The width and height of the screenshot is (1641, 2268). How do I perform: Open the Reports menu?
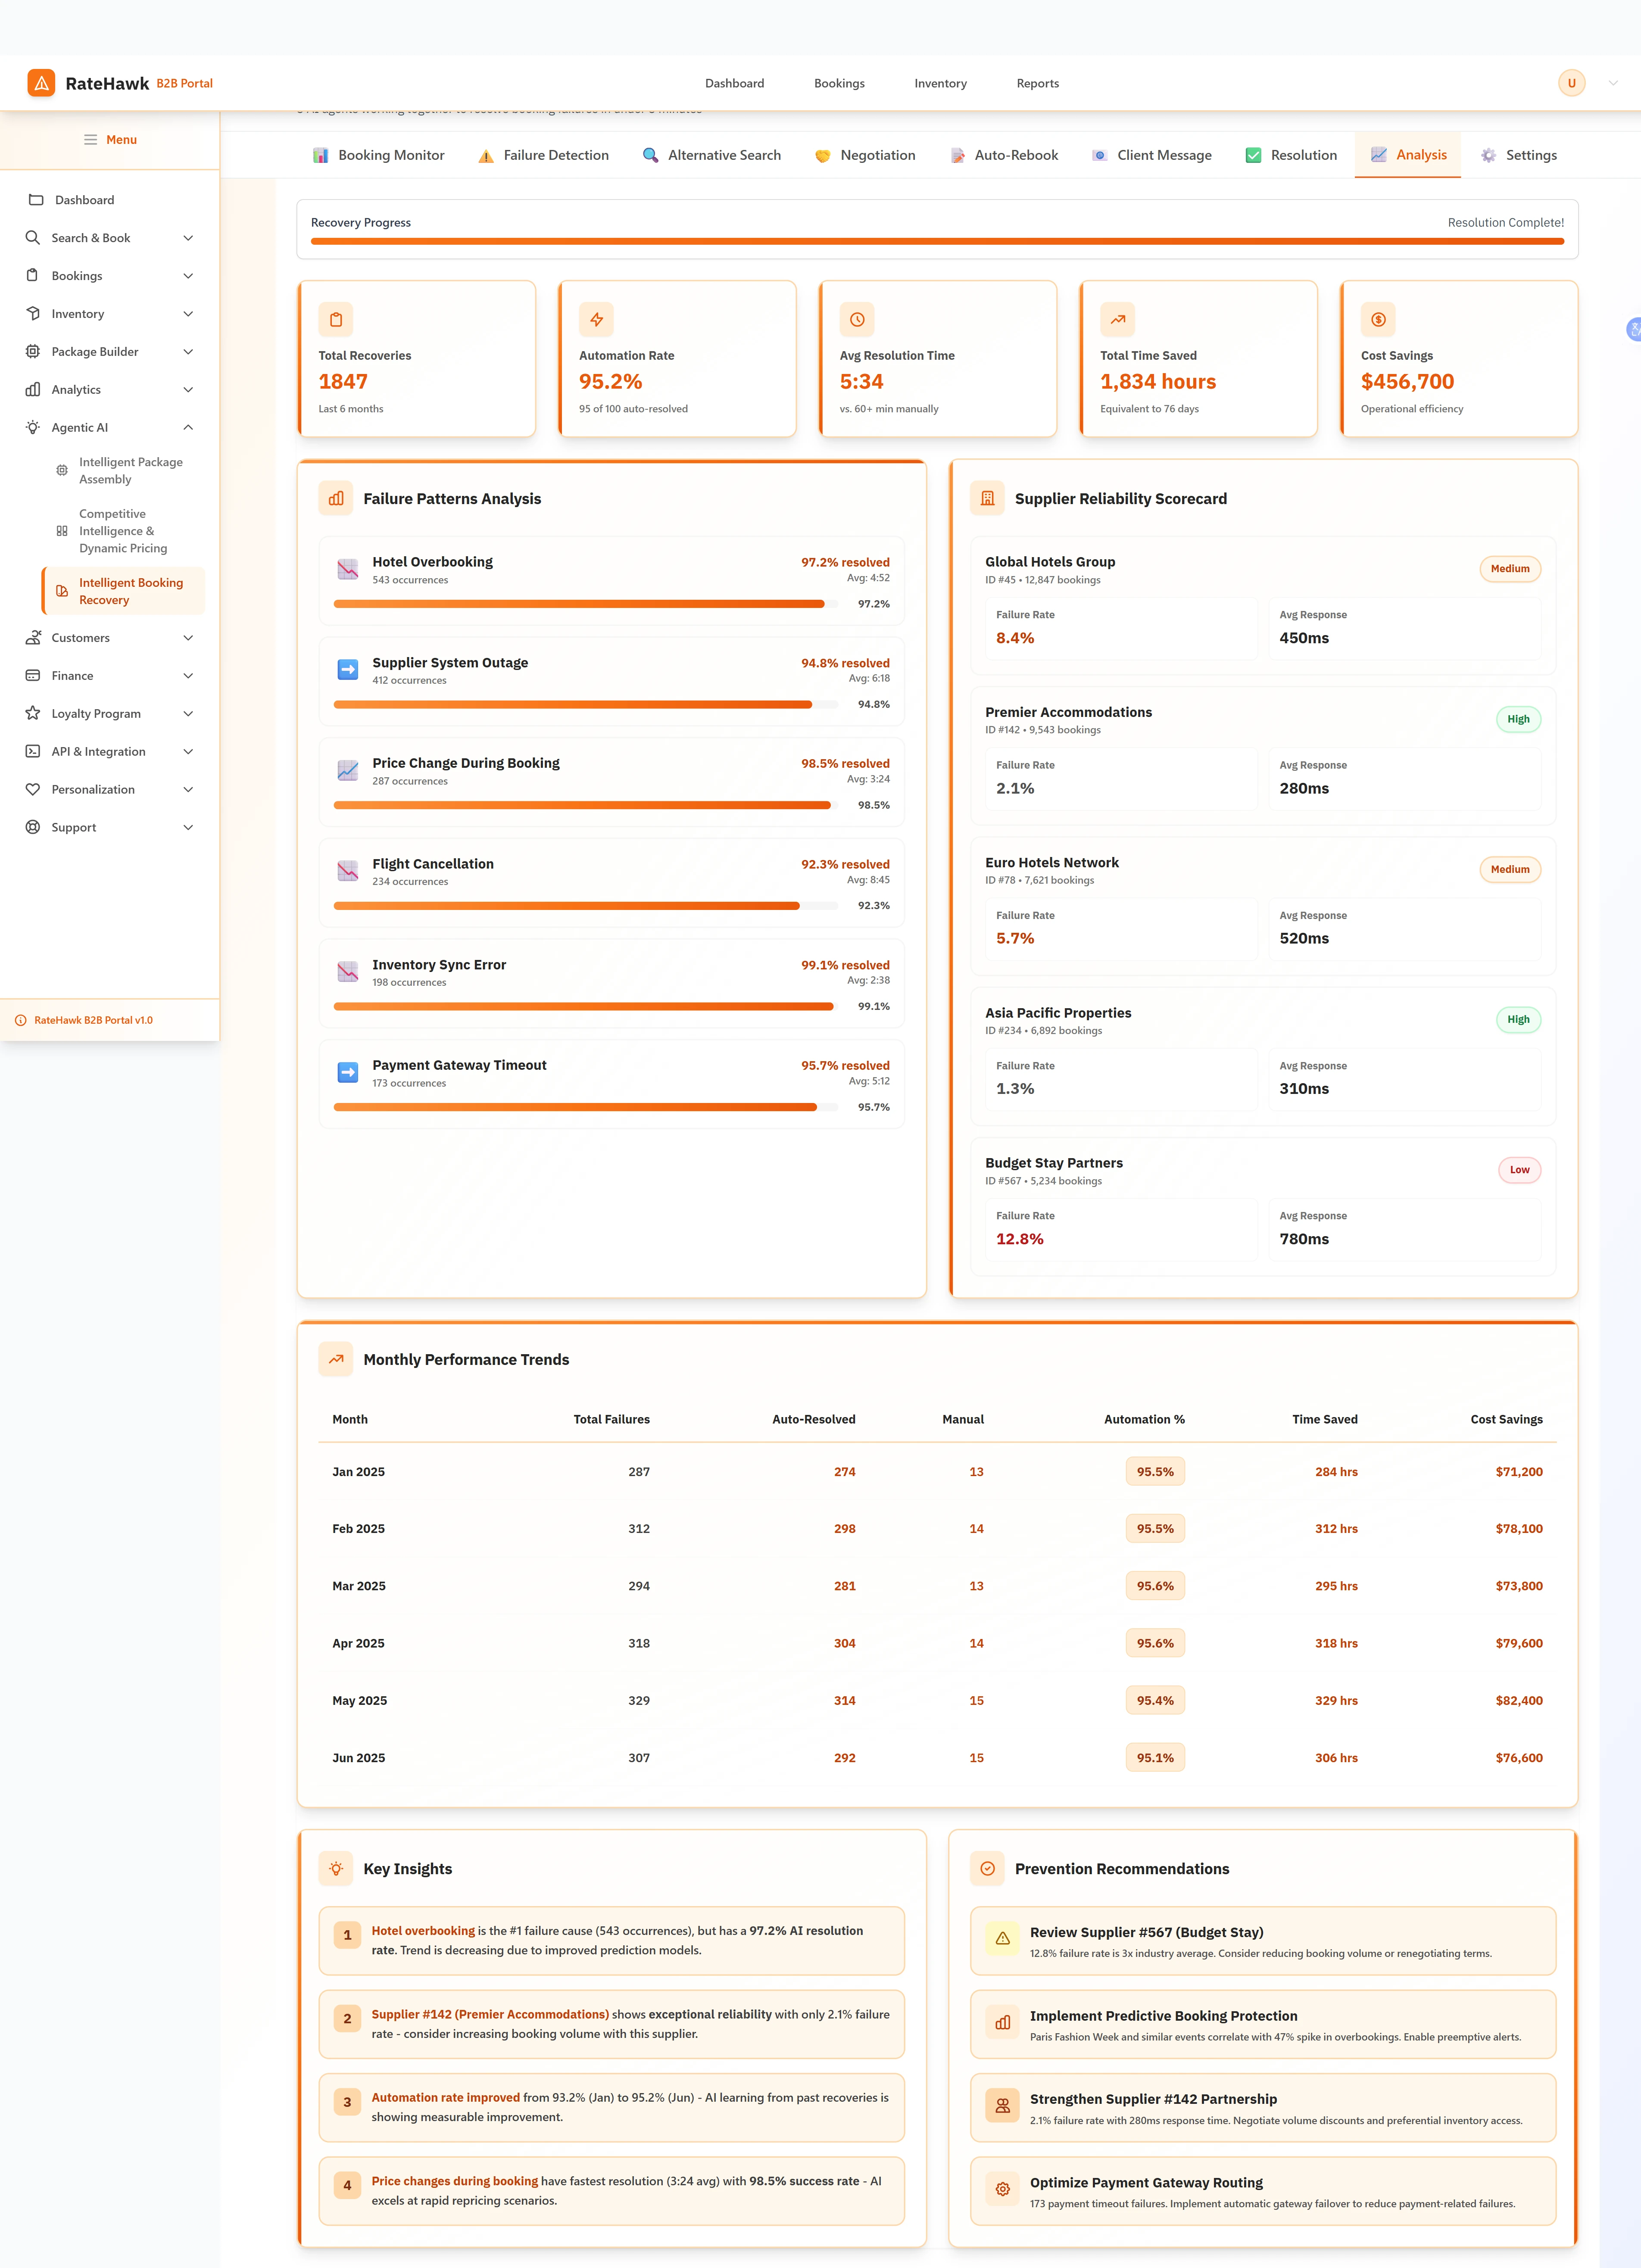point(1037,83)
